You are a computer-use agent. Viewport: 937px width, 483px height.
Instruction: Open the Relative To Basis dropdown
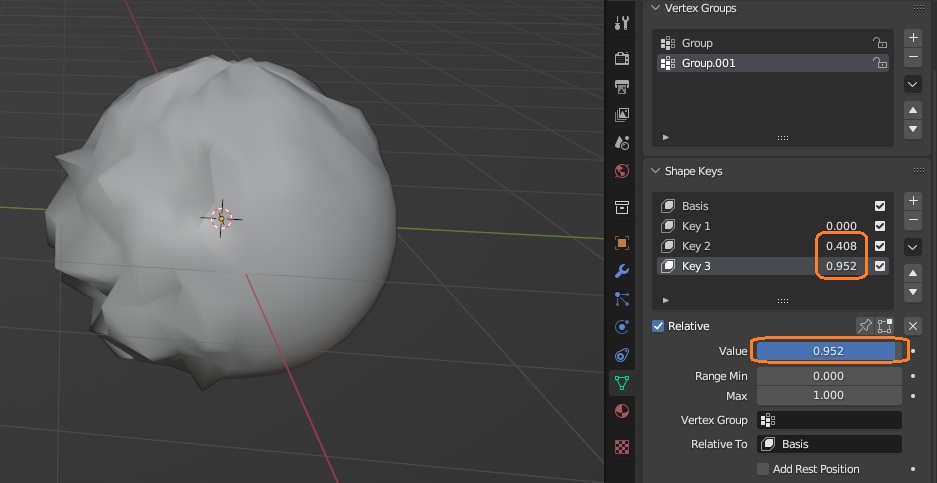pos(829,444)
